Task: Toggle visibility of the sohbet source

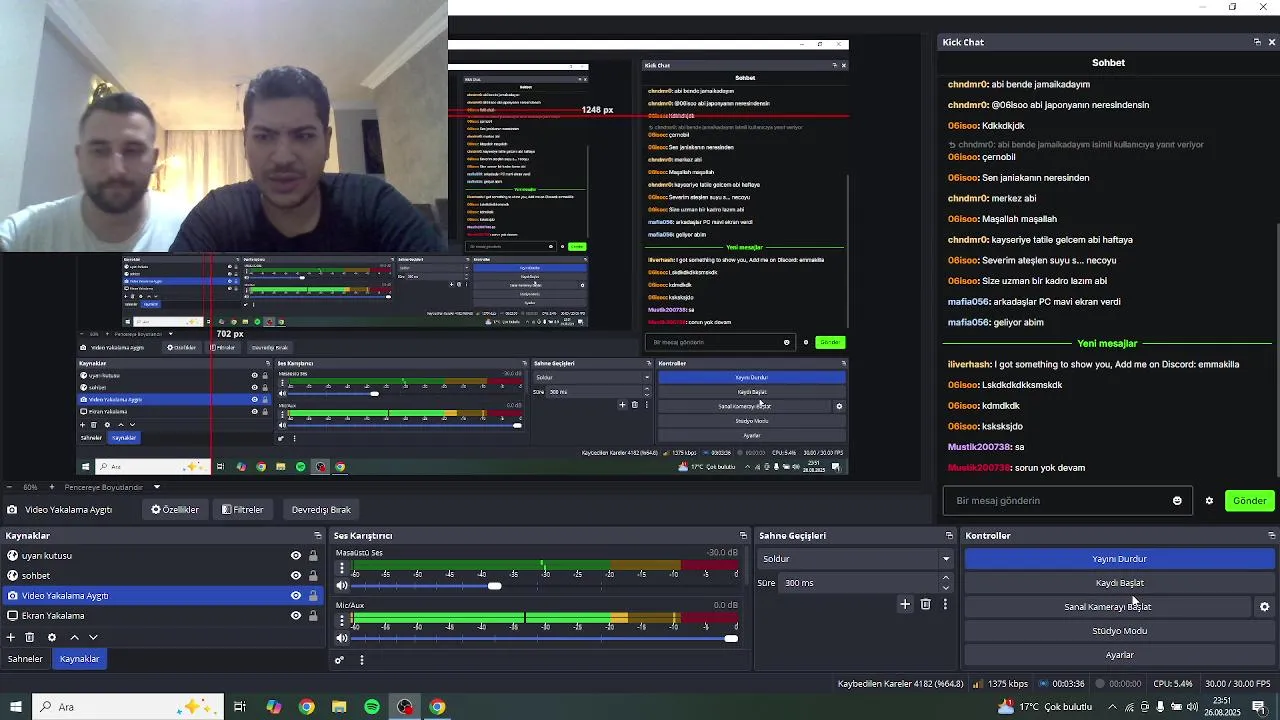Action: (296, 576)
